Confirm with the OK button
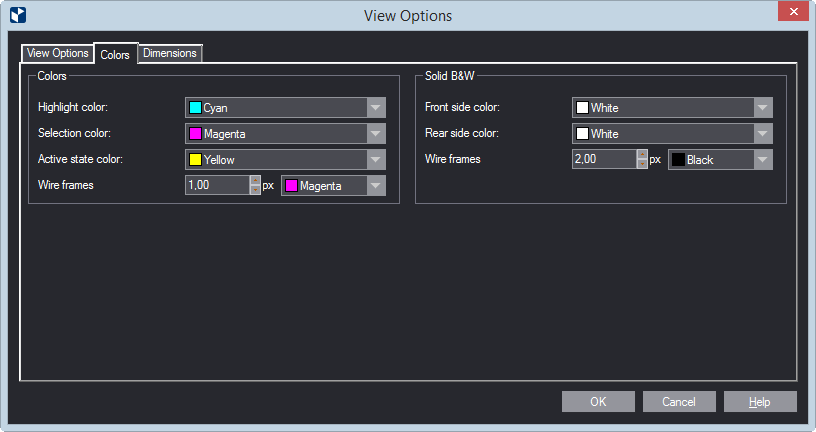 tap(598, 402)
